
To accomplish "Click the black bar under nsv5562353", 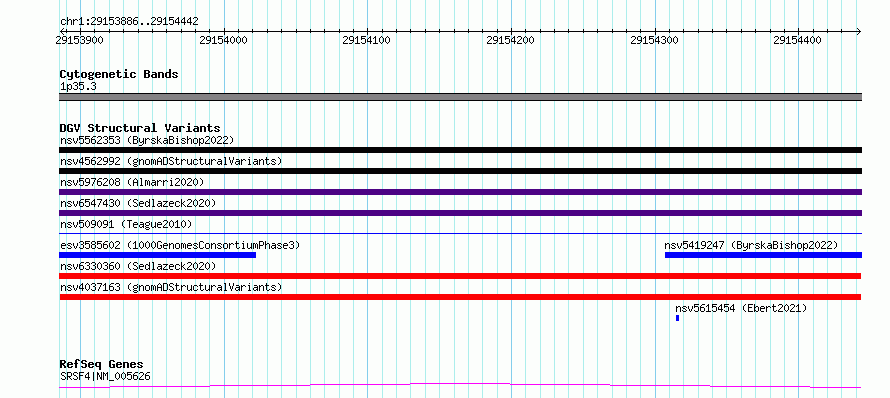I will point(460,150).
